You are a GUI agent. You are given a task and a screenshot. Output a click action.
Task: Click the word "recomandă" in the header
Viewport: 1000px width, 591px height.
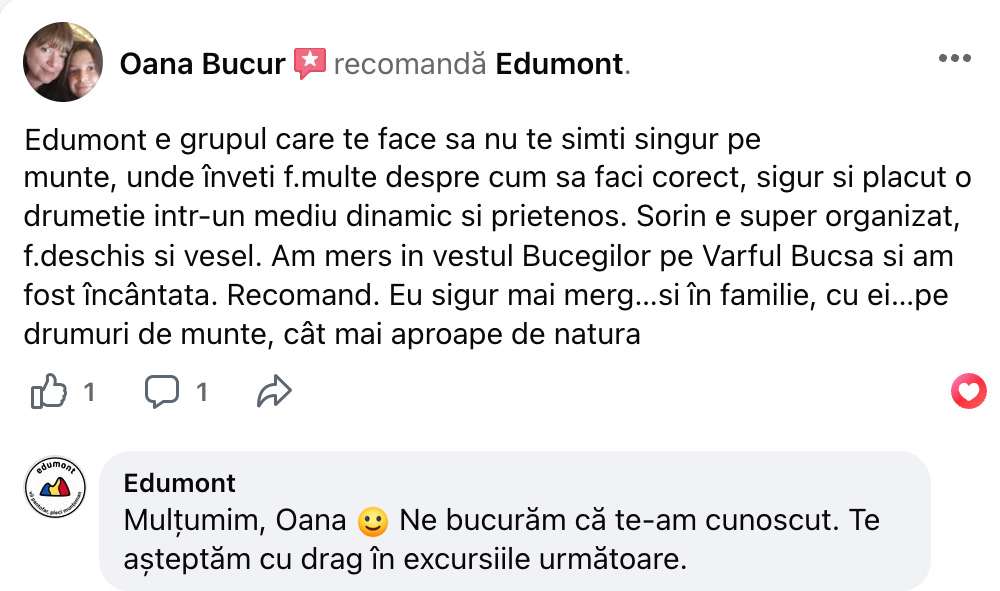(x=410, y=65)
